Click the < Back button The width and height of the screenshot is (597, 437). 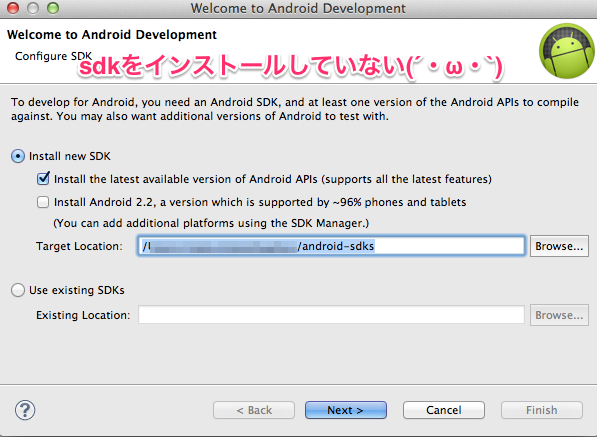(254, 410)
